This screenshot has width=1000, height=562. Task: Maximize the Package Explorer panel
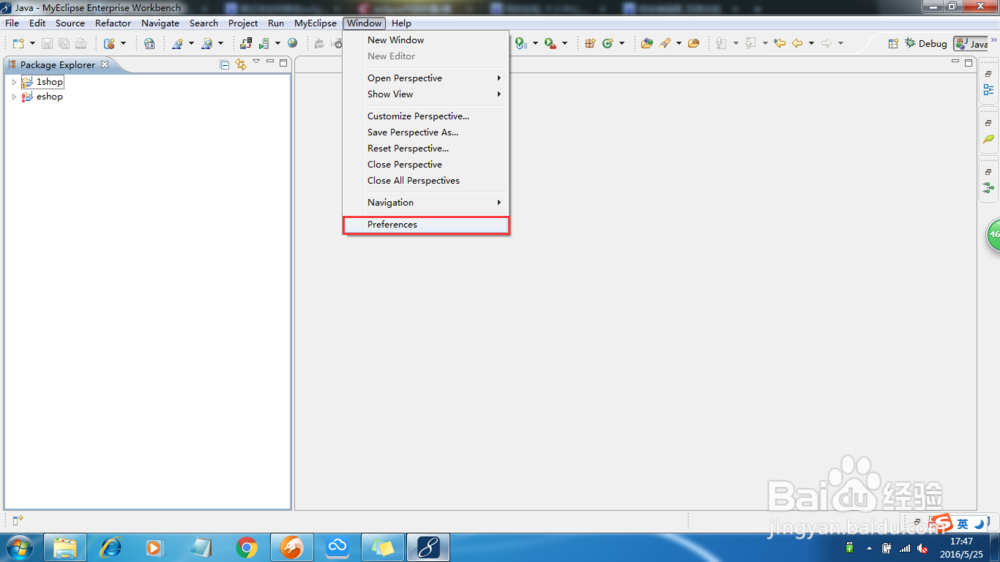coord(283,63)
